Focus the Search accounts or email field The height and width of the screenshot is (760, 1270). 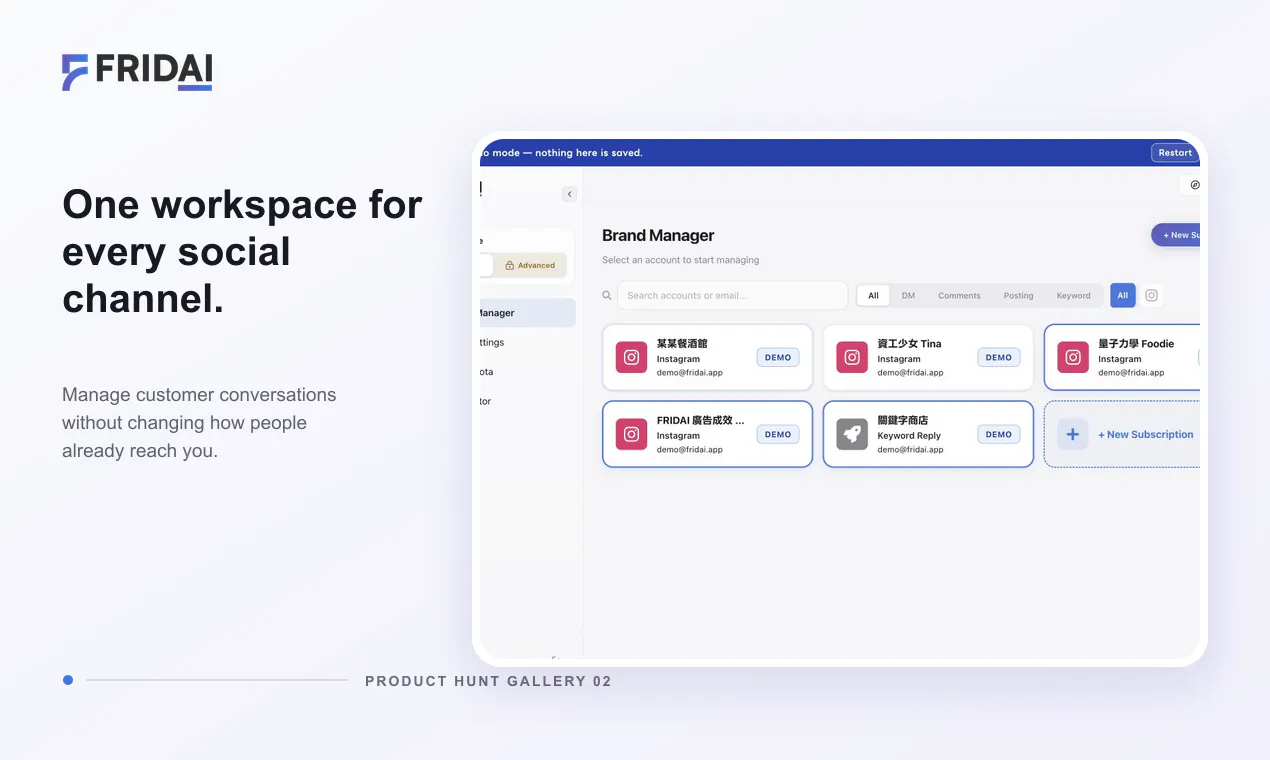point(733,295)
